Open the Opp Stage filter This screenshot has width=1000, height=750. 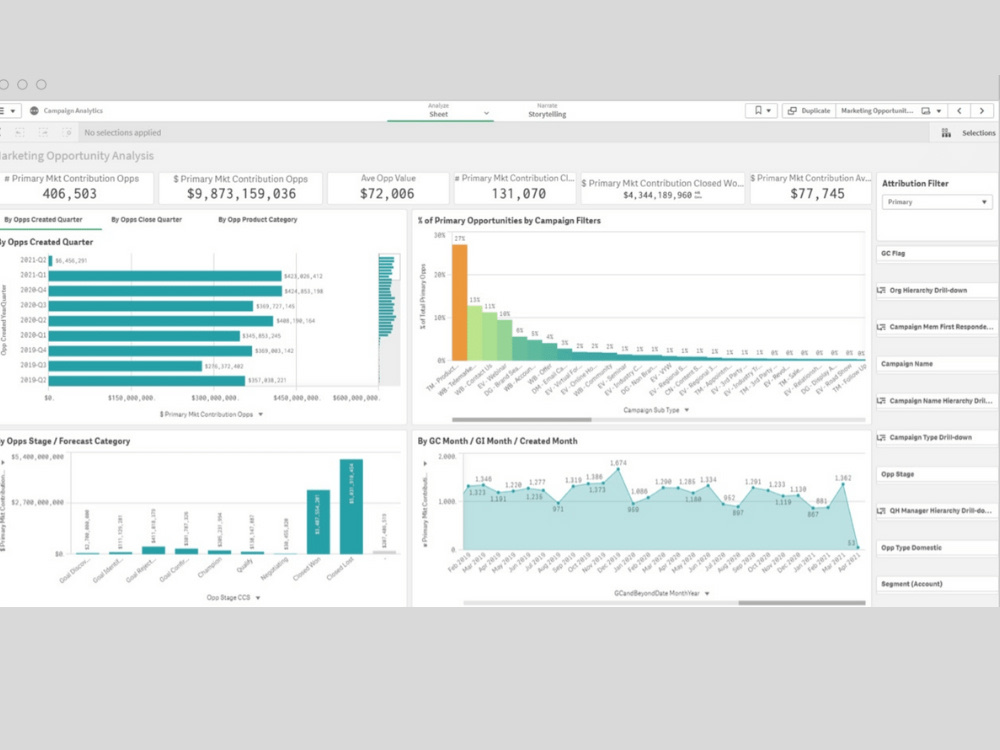point(936,474)
